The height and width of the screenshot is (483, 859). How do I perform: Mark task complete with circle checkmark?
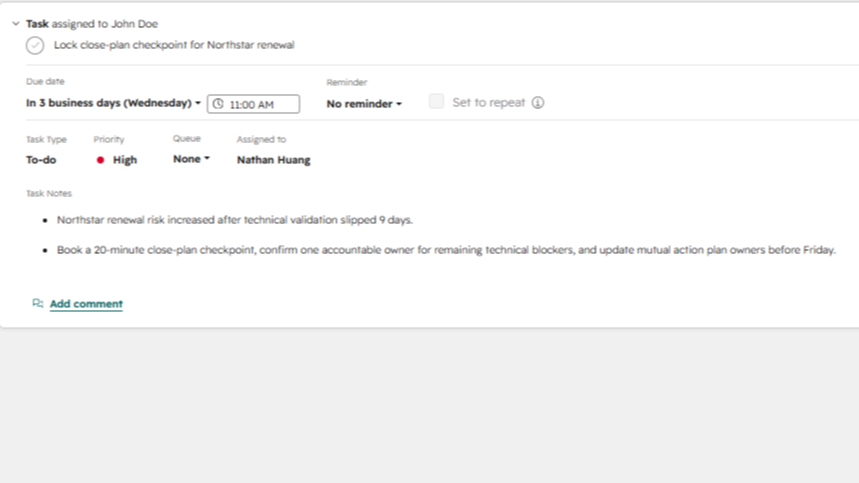point(35,45)
